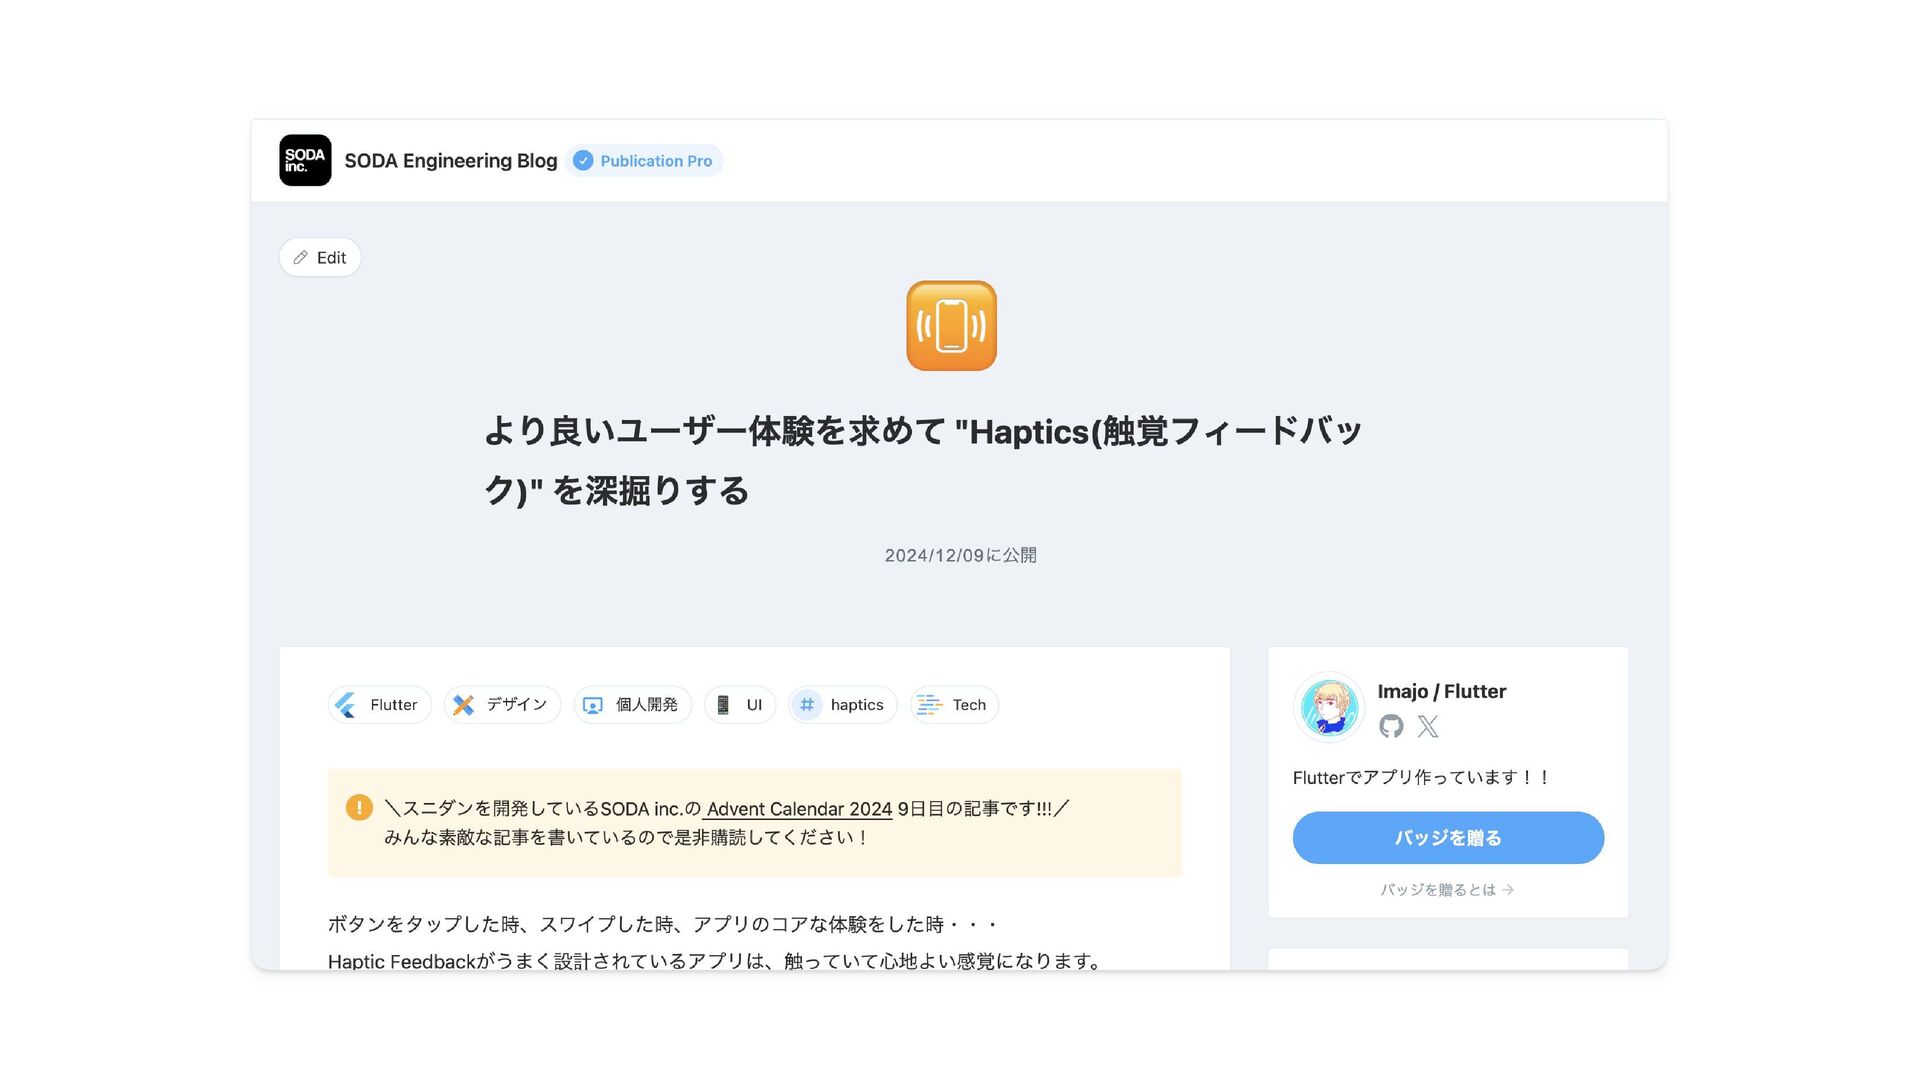Click the Flutter logo topic icon
1920x1080 pixels.
pos(346,705)
